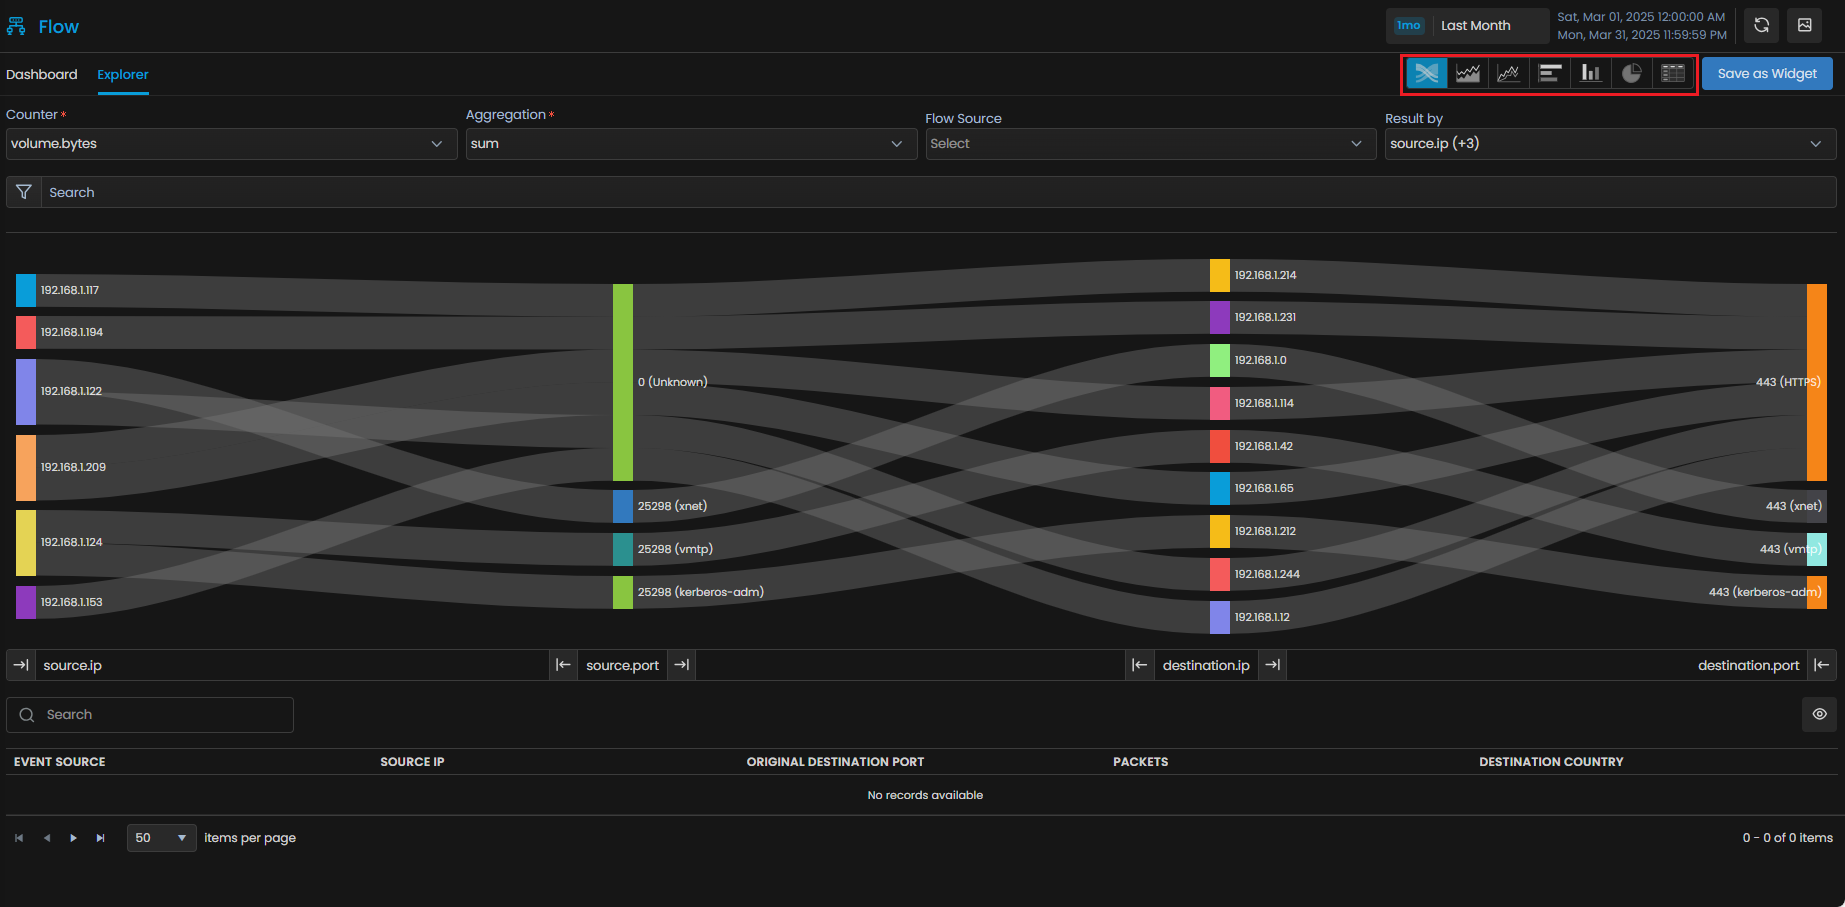Click the filter funnel icon
1845x907 pixels.
24,192
